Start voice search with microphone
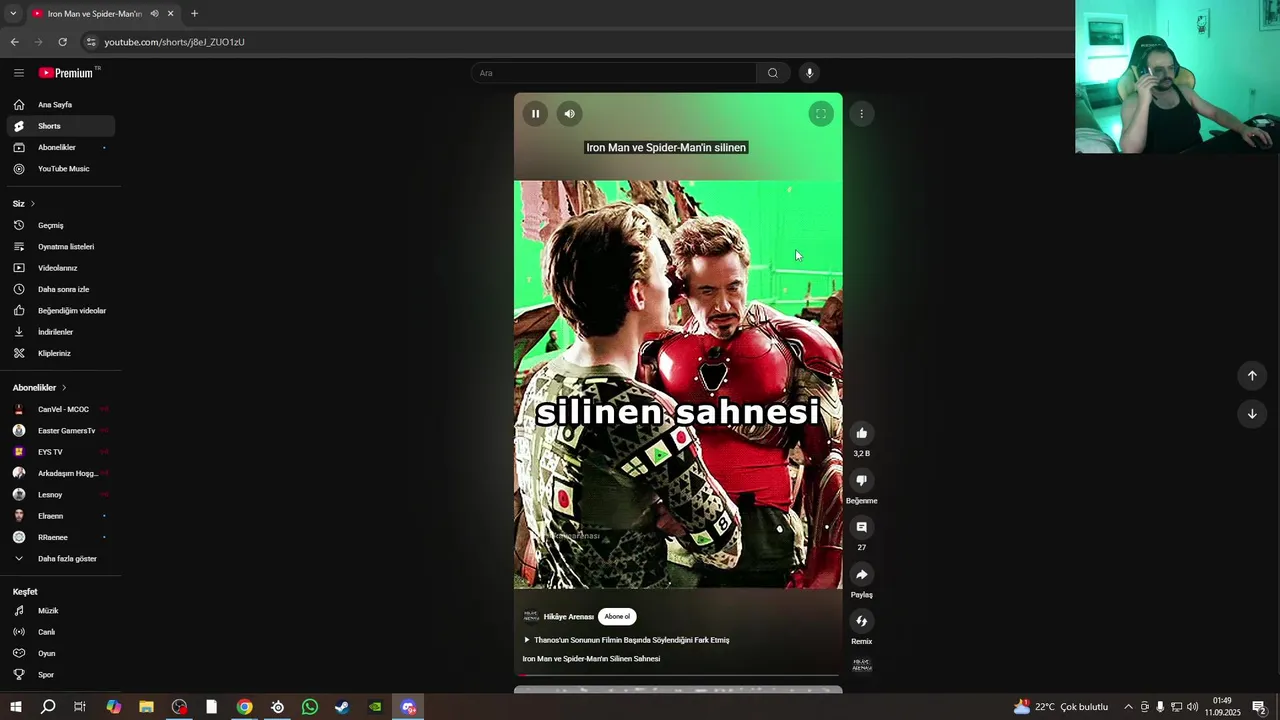1280x720 pixels. [x=810, y=73]
